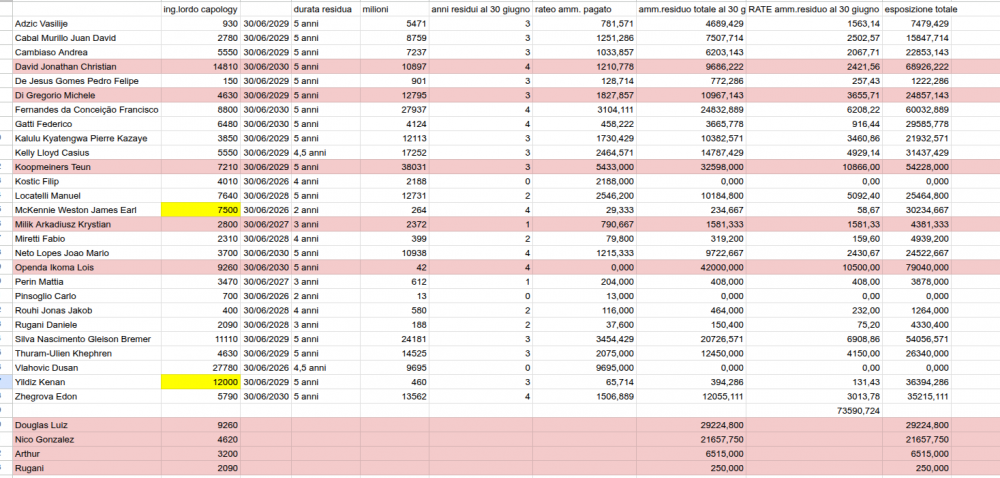Select the Locatelli Manuel cell
1000x478 pixels.
click(87, 196)
